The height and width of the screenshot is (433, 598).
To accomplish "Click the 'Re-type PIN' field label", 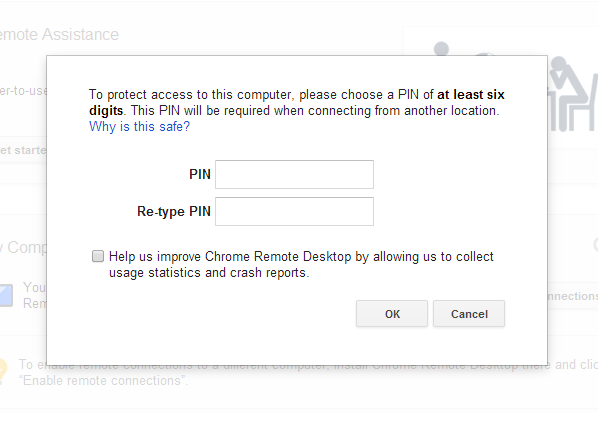I will [174, 211].
